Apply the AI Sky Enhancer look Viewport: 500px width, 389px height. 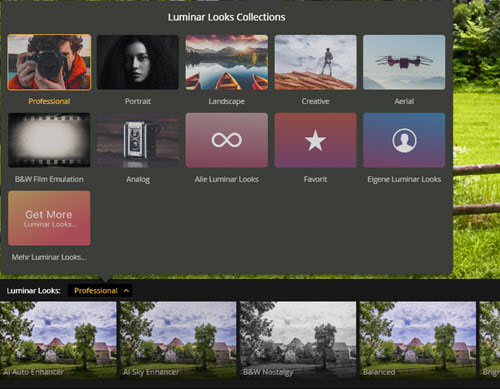tap(178, 340)
